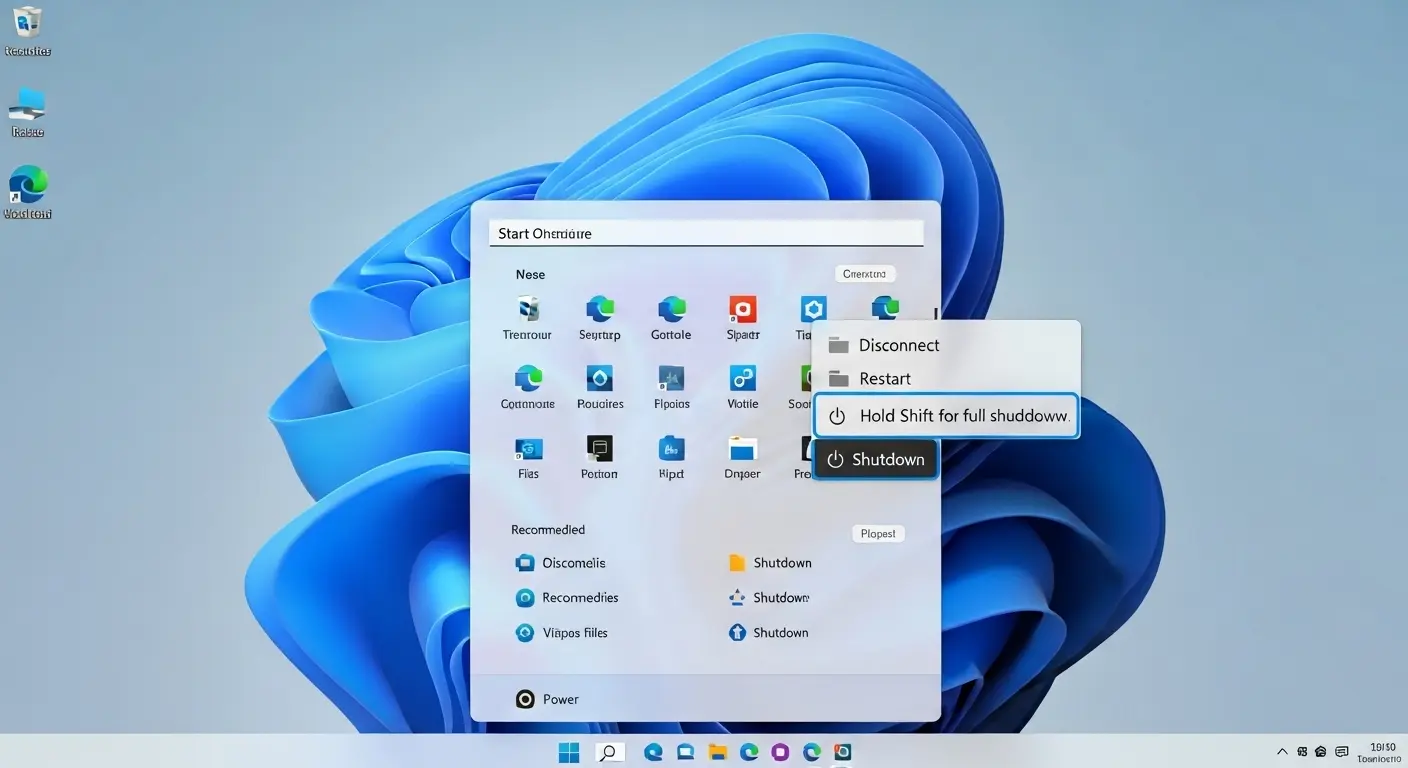The width and height of the screenshot is (1408, 768).
Task: Click the four-square icon in system tray
Action: click(1302, 752)
